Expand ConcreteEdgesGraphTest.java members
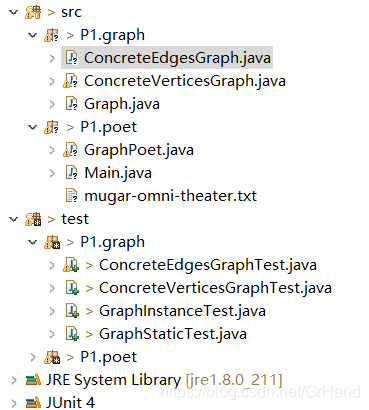The height and width of the screenshot is (410, 369). pos(52,265)
